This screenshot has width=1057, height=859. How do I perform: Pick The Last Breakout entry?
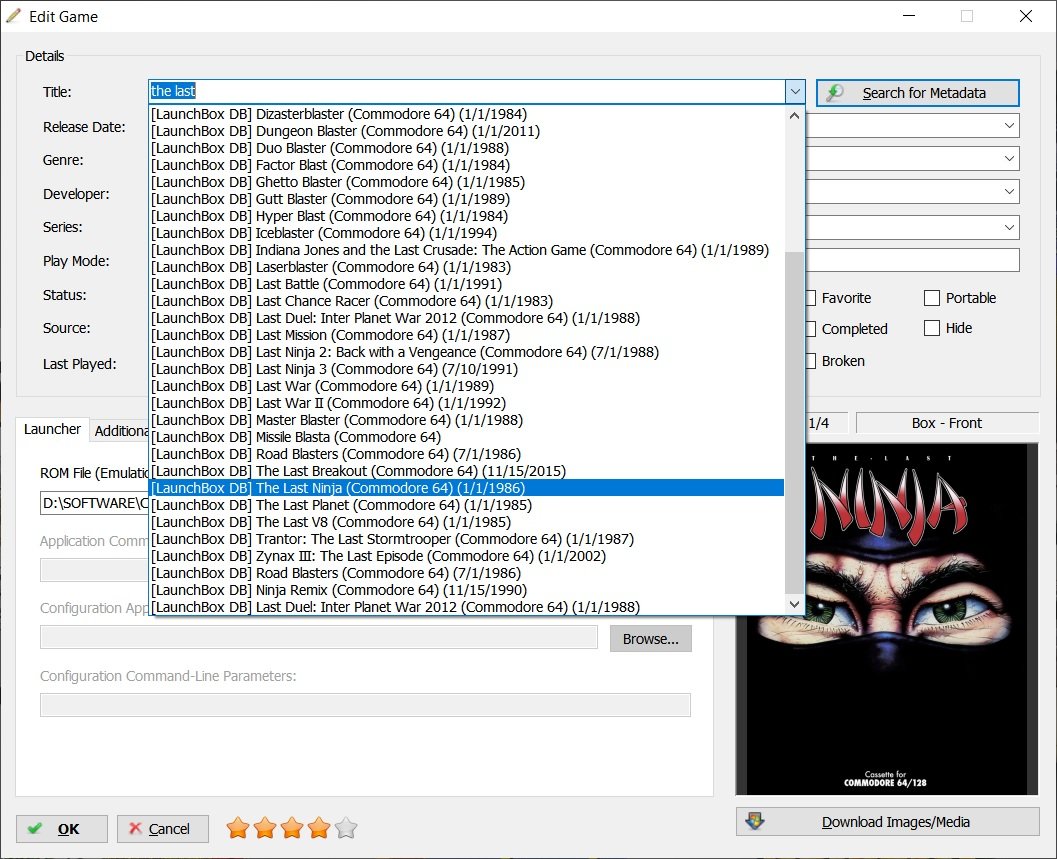[x=466, y=471]
